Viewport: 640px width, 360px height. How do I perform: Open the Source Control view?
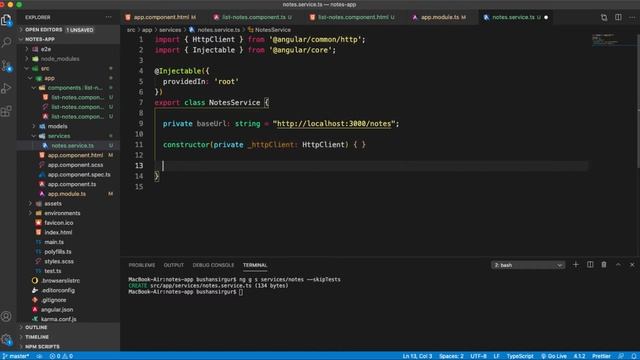point(7,65)
